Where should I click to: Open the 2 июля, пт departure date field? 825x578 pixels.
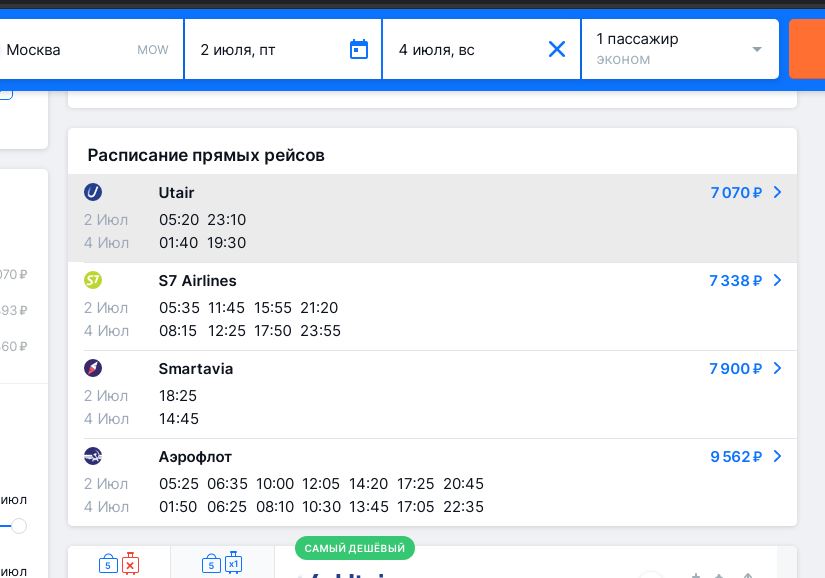[283, 49]
